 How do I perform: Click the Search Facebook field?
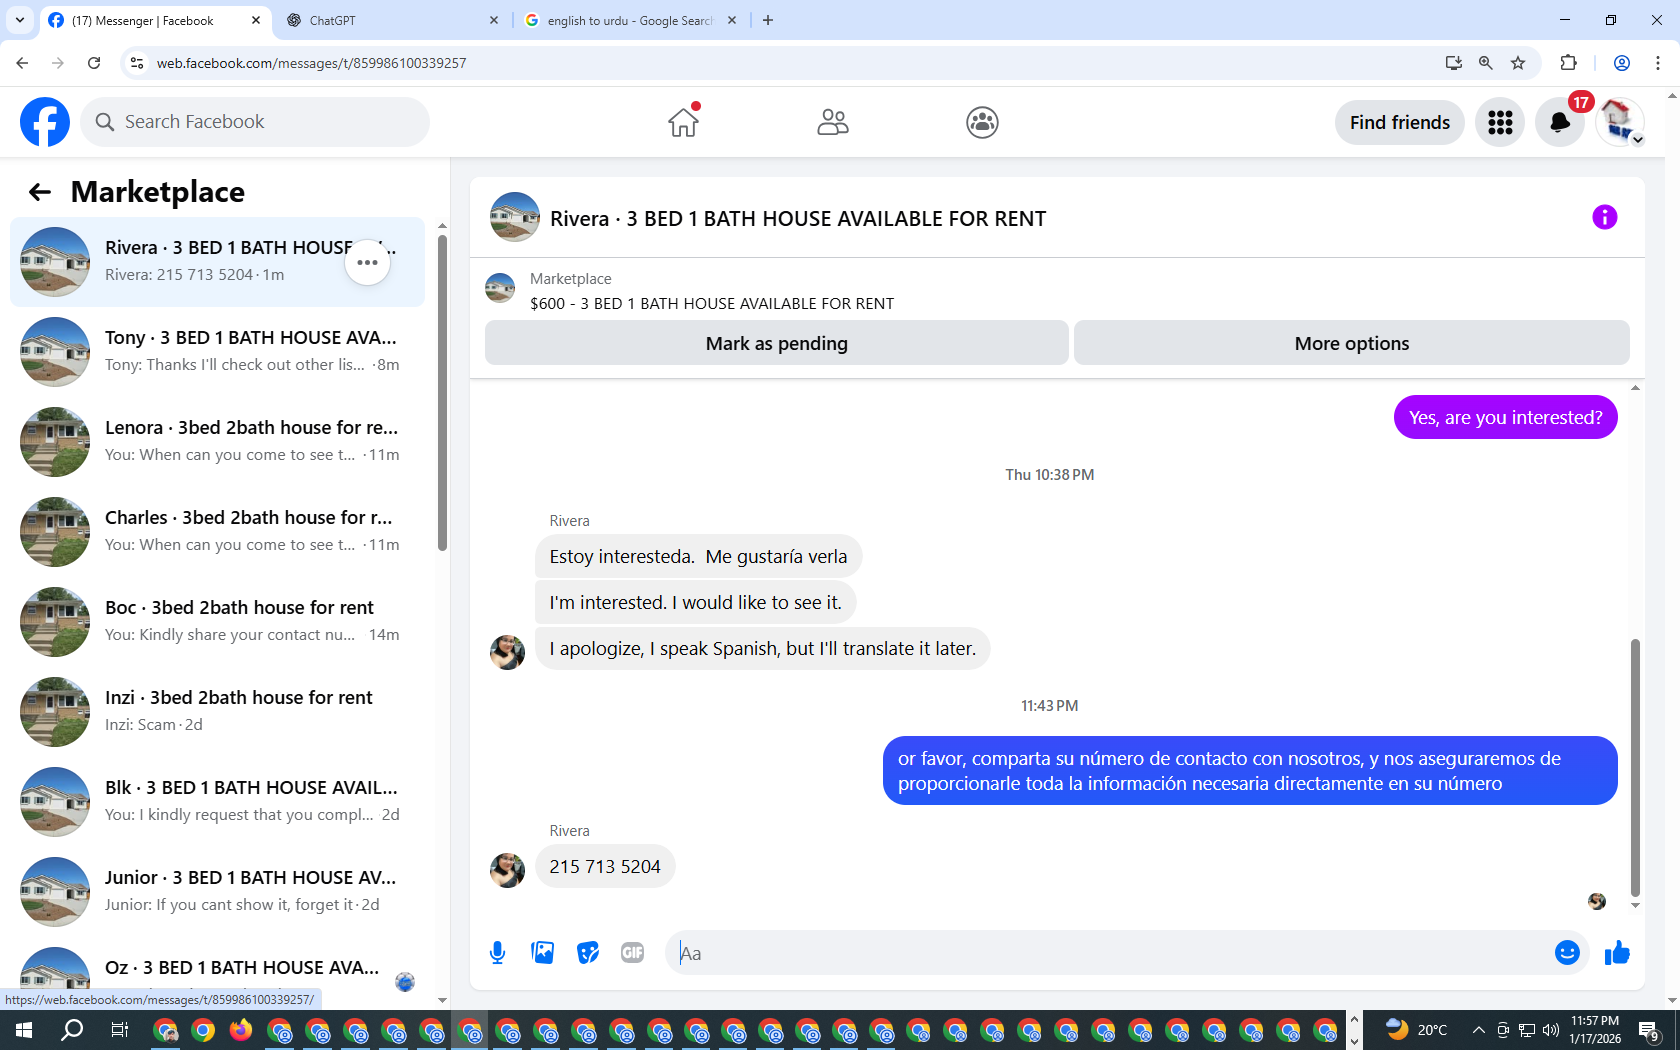[255, 122]
